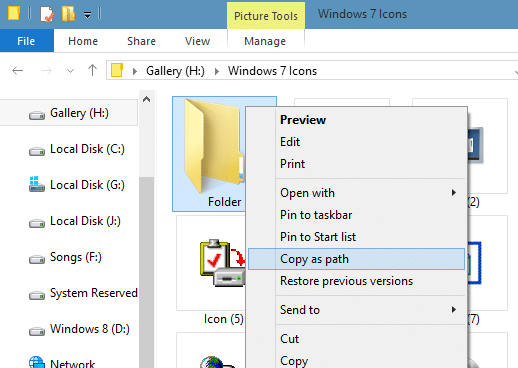Image resolution: width=518 pixels, height=368 pixels.
Task: Choose Pin to Start list
Action: tap(356, 237)
